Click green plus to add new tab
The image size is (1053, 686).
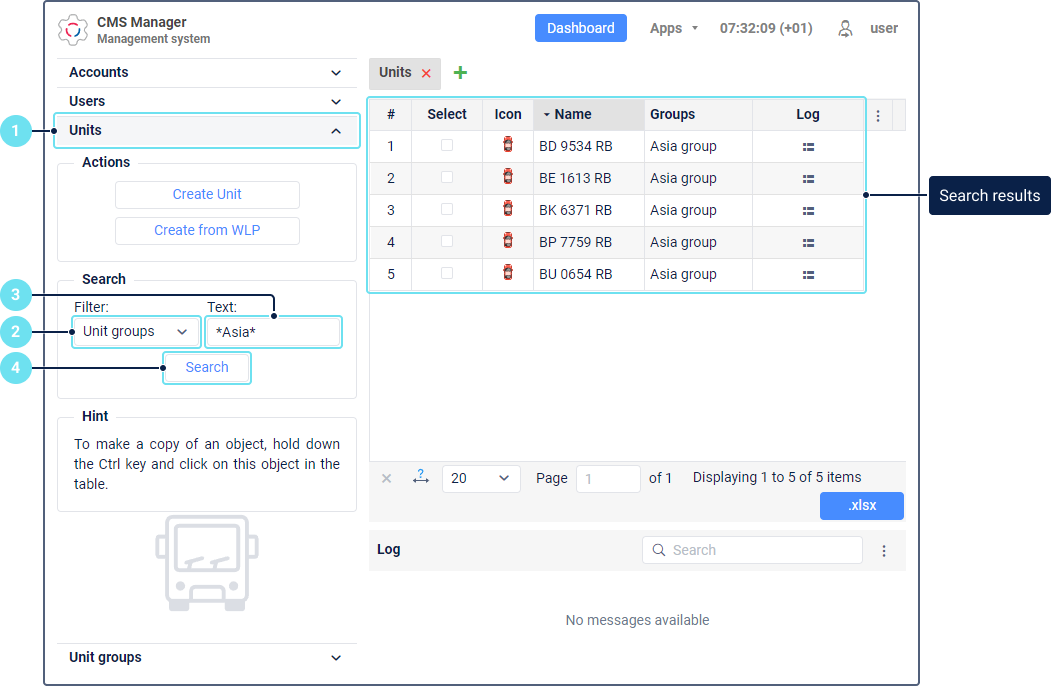pos(460,73)
